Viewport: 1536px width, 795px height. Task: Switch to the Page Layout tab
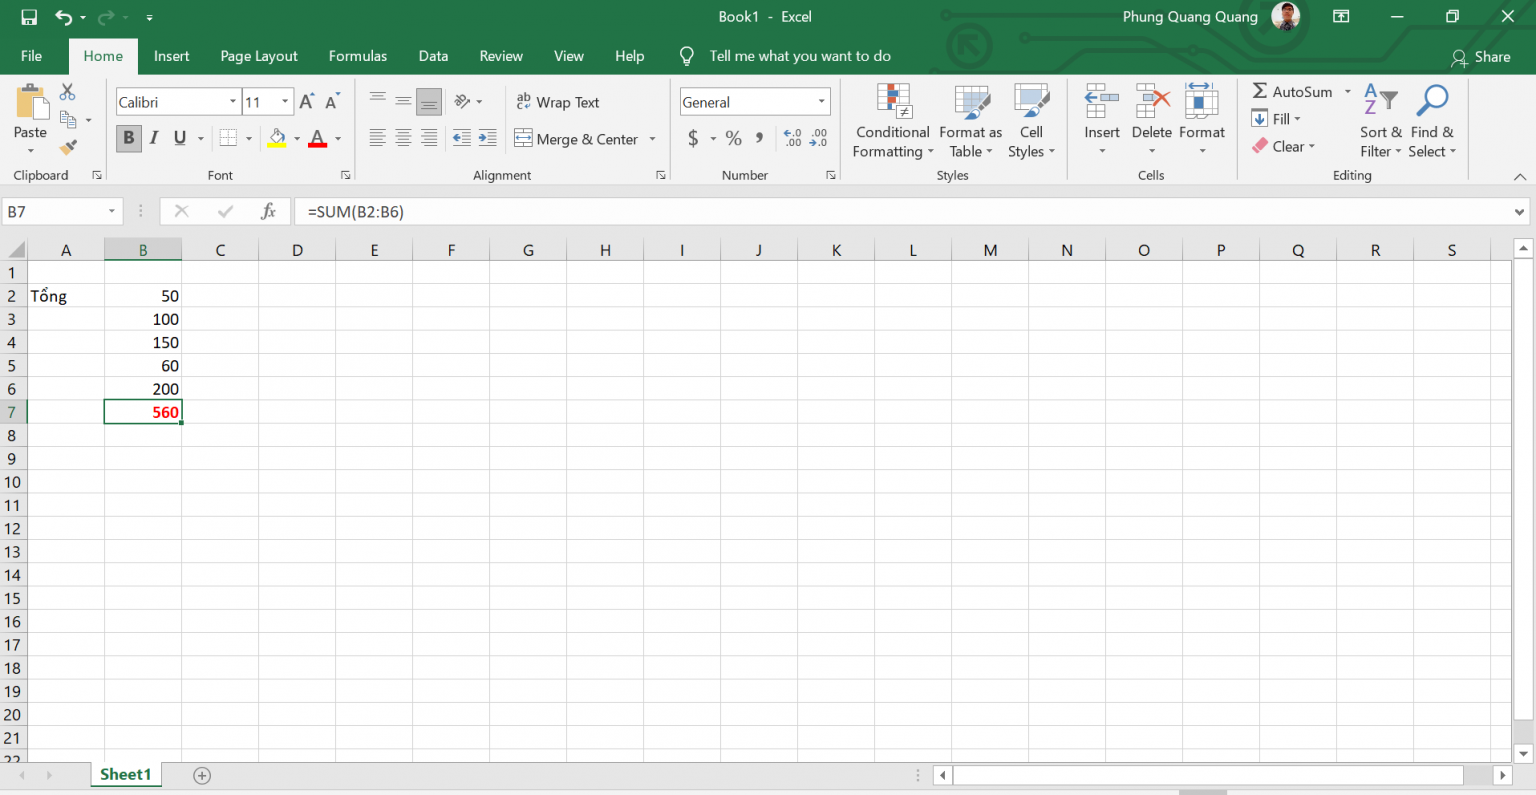click(259, 56)
